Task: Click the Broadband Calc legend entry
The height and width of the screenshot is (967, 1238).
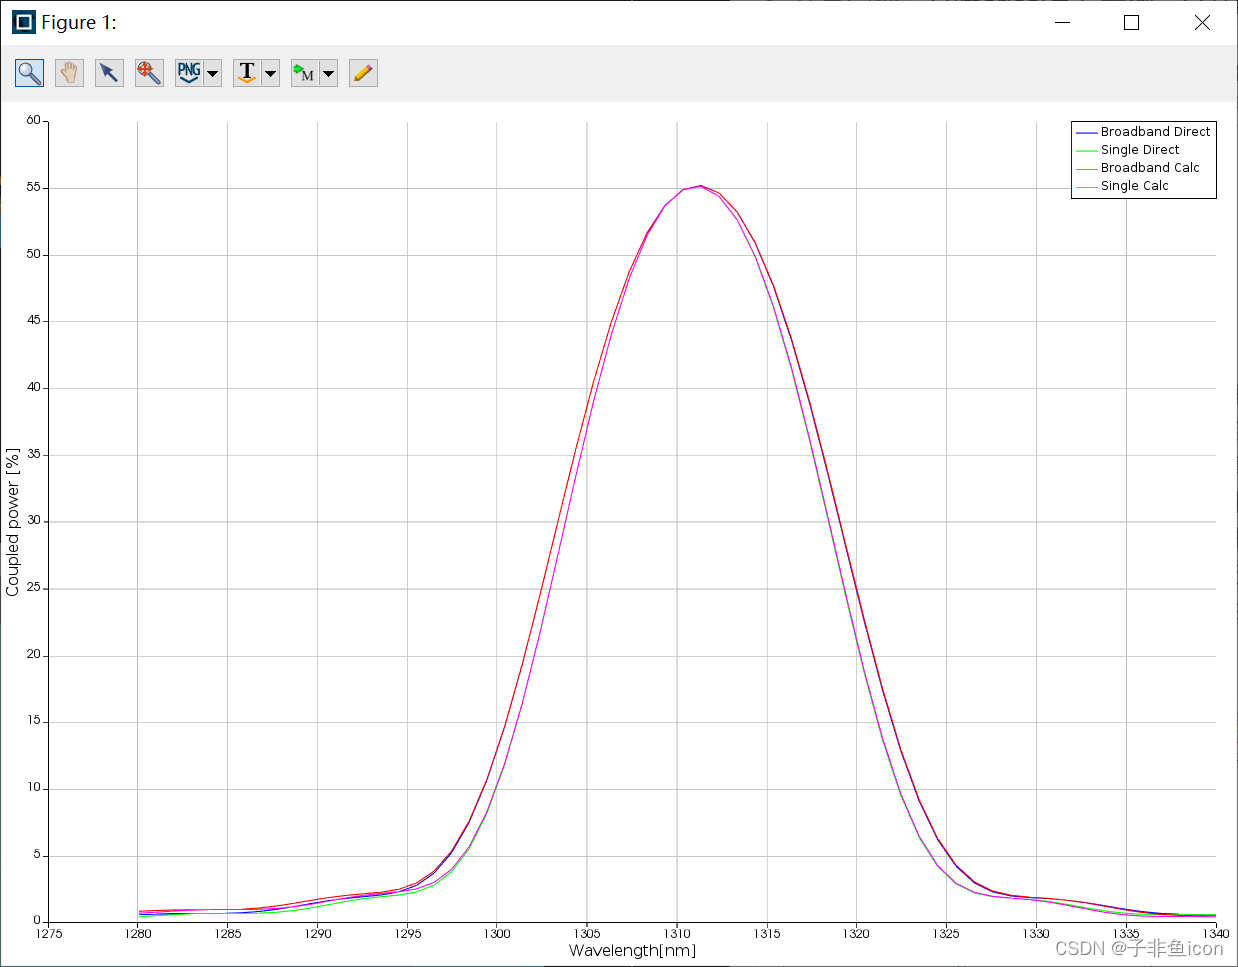Action: [x=1150, y=168]
